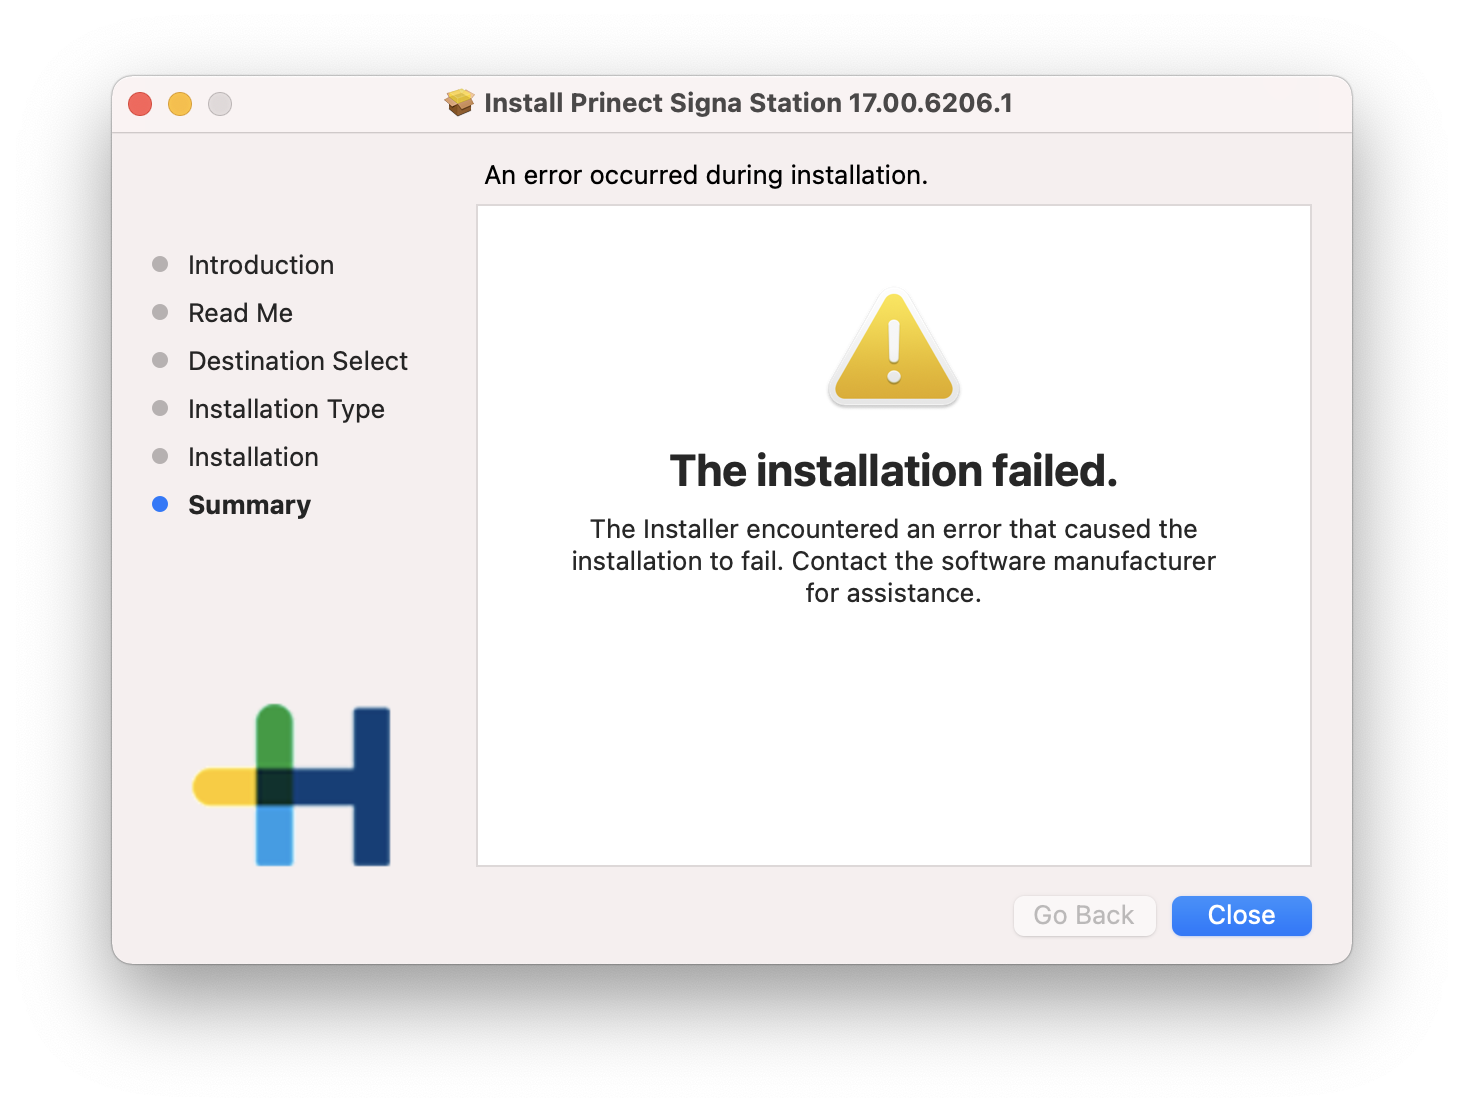
Task: Click the installer error description paragraph
Action: (x=893, y=561)
